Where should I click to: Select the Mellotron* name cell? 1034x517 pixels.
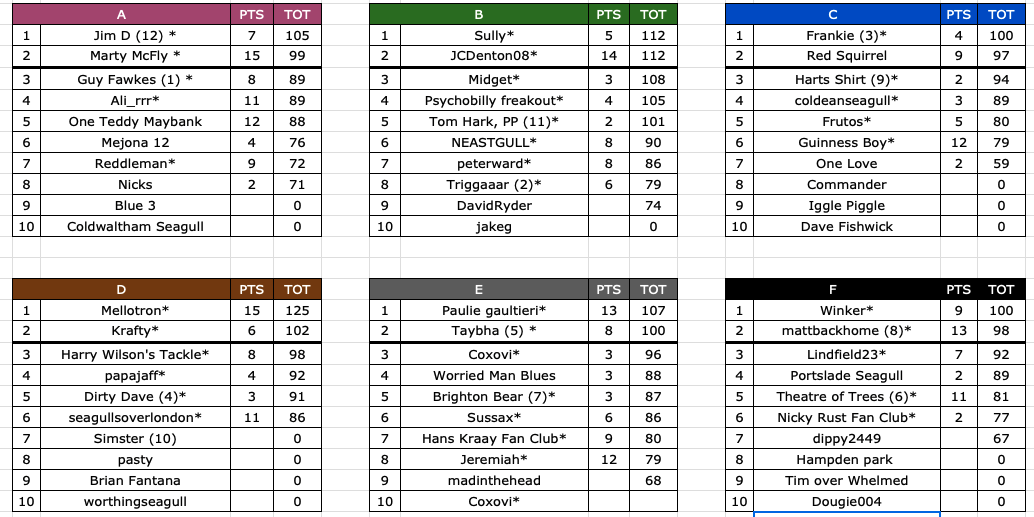[x=135, y=309]
